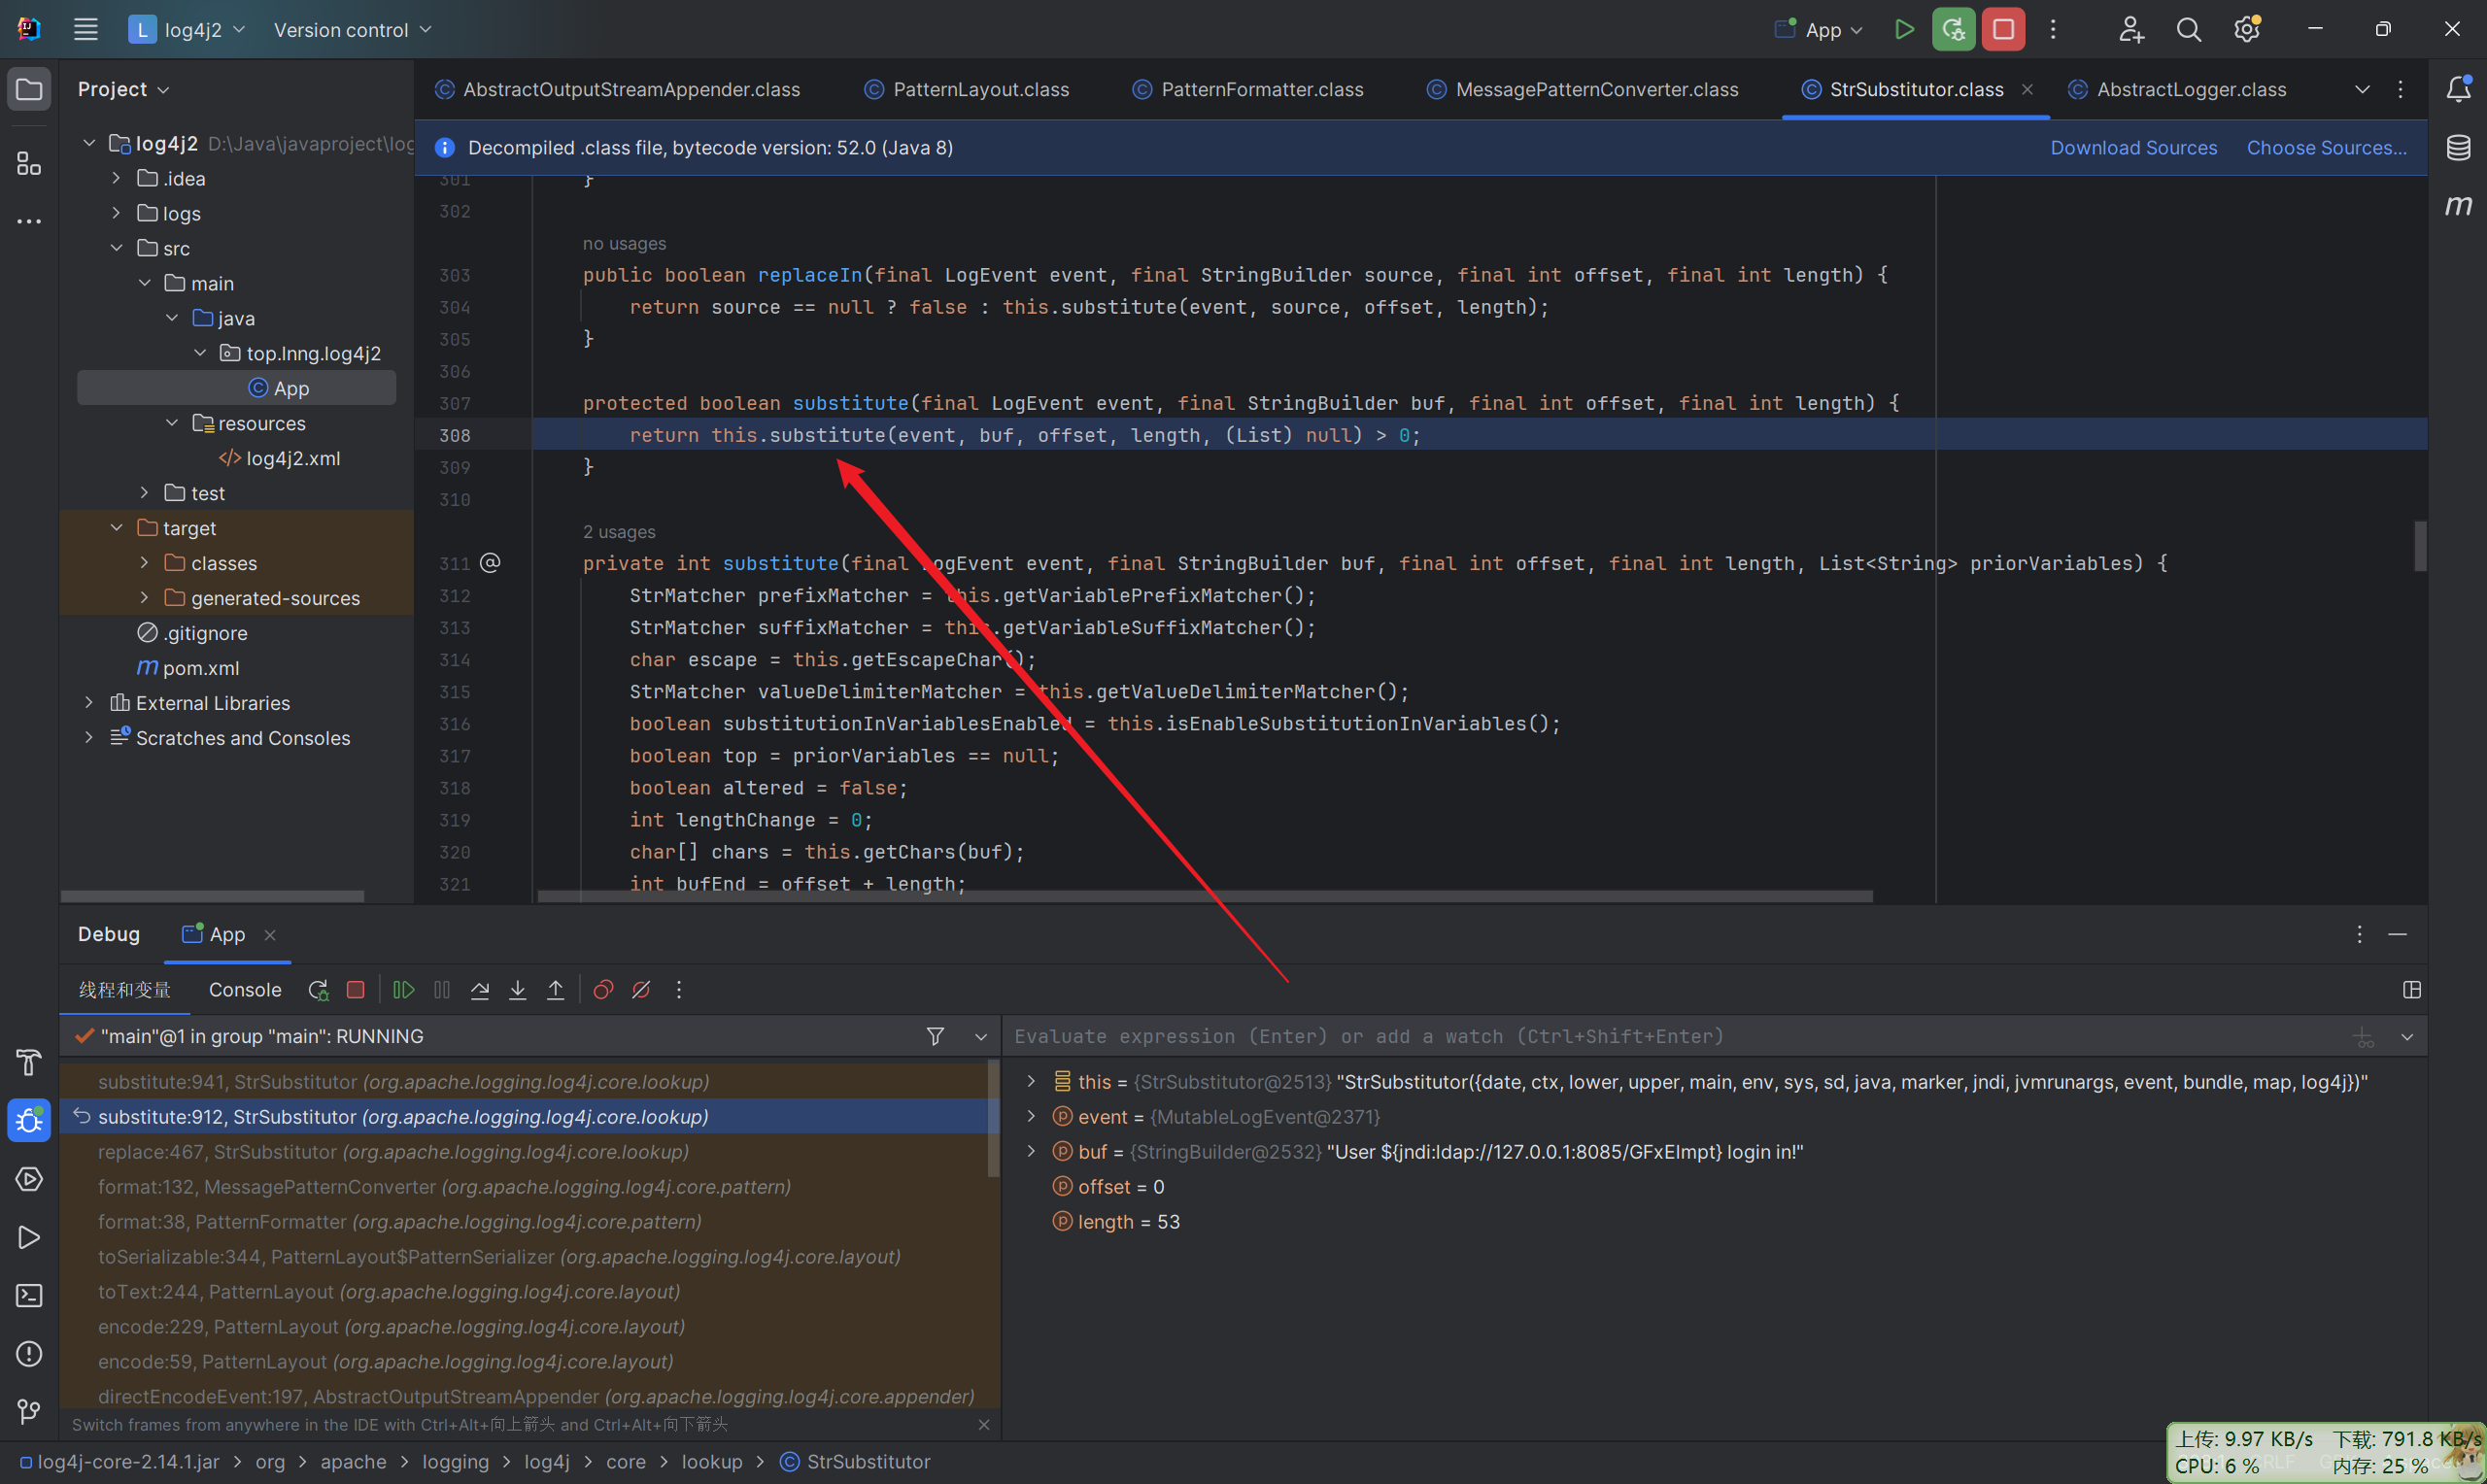Open Code With Me user icon
This screenshot has width=2487, height=1484.
2130,29
